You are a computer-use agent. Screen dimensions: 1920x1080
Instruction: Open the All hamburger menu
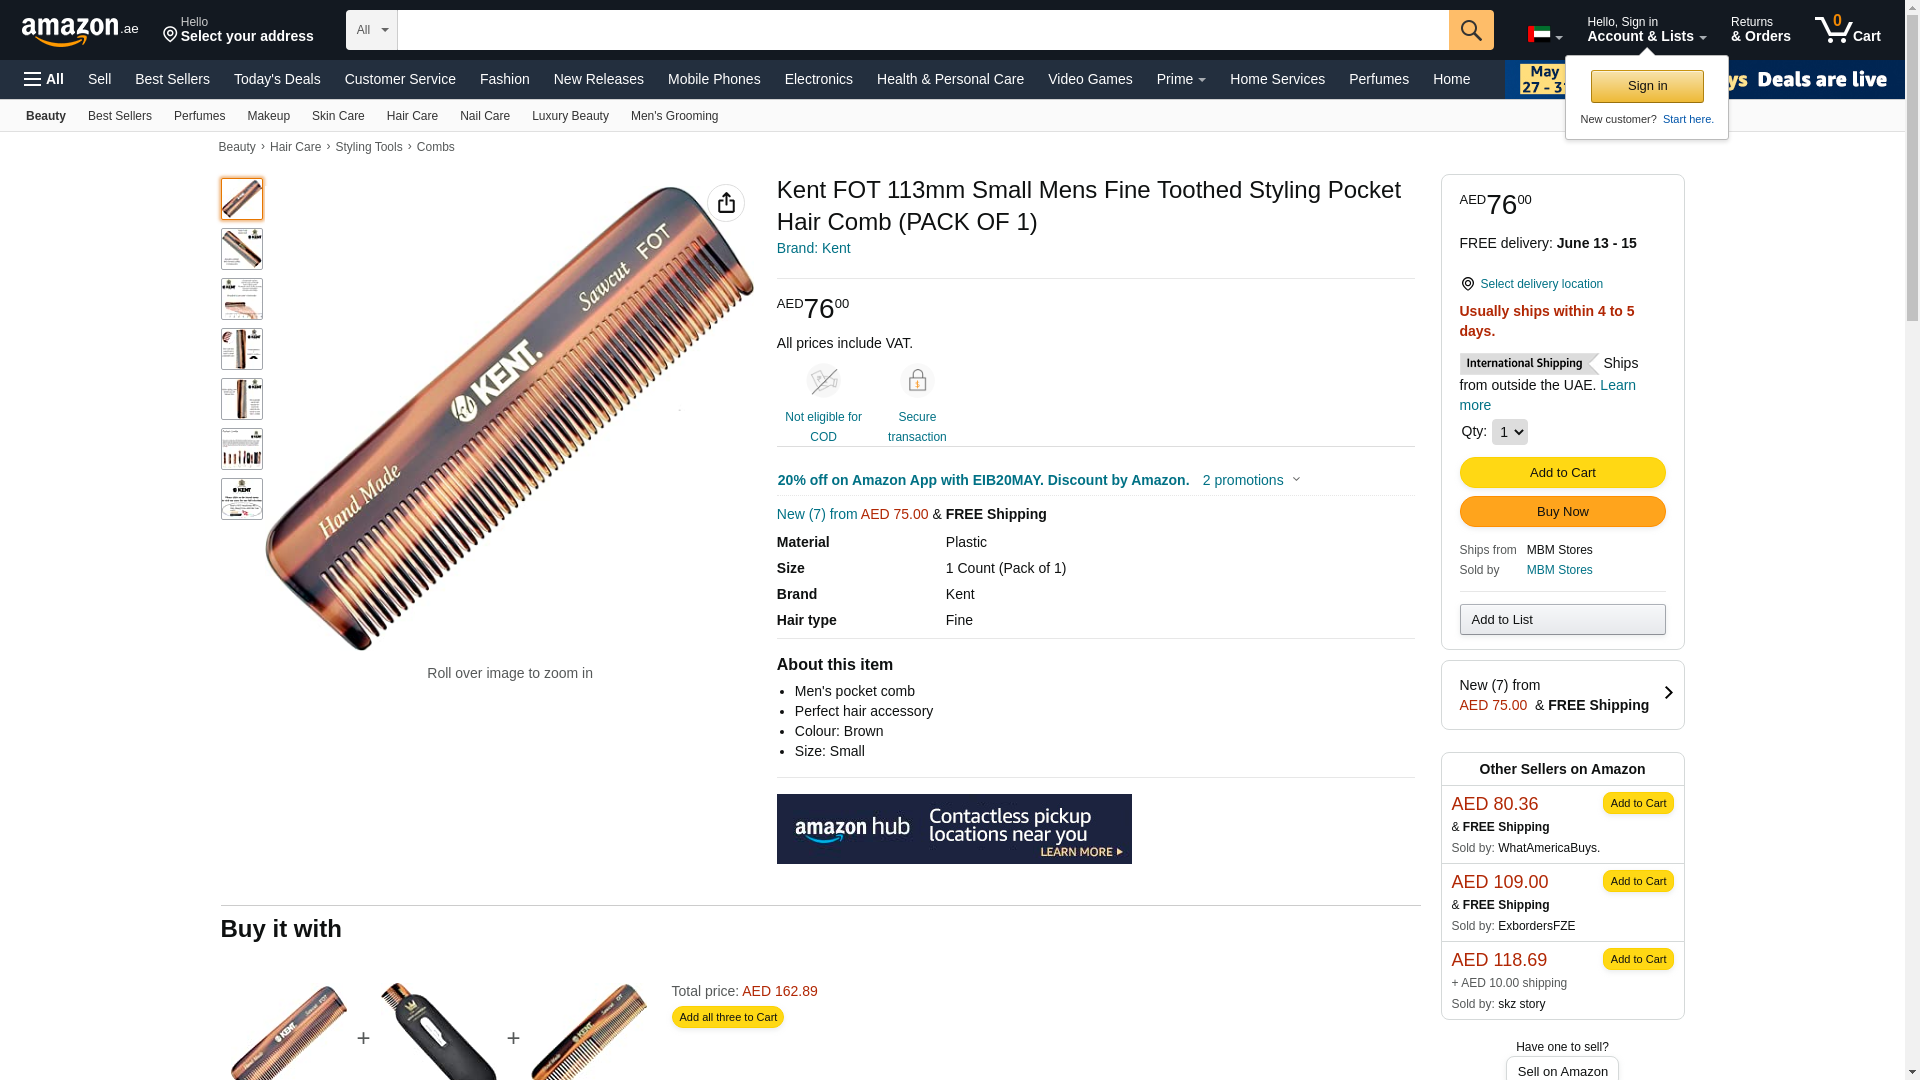pyautogui.click(x=44, y=79)
